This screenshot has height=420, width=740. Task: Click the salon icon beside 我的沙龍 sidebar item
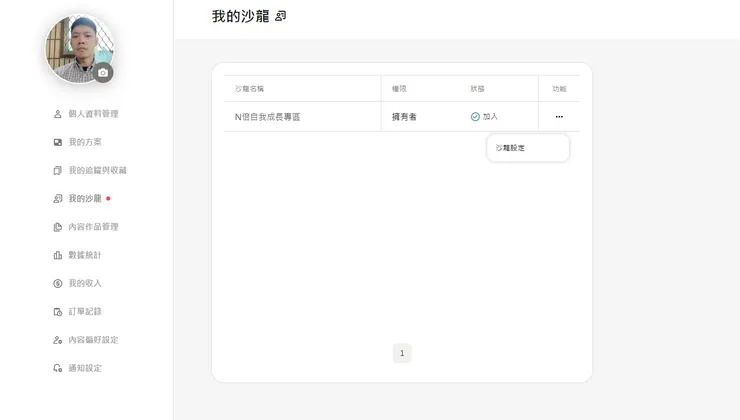click(x=58, y=199)
